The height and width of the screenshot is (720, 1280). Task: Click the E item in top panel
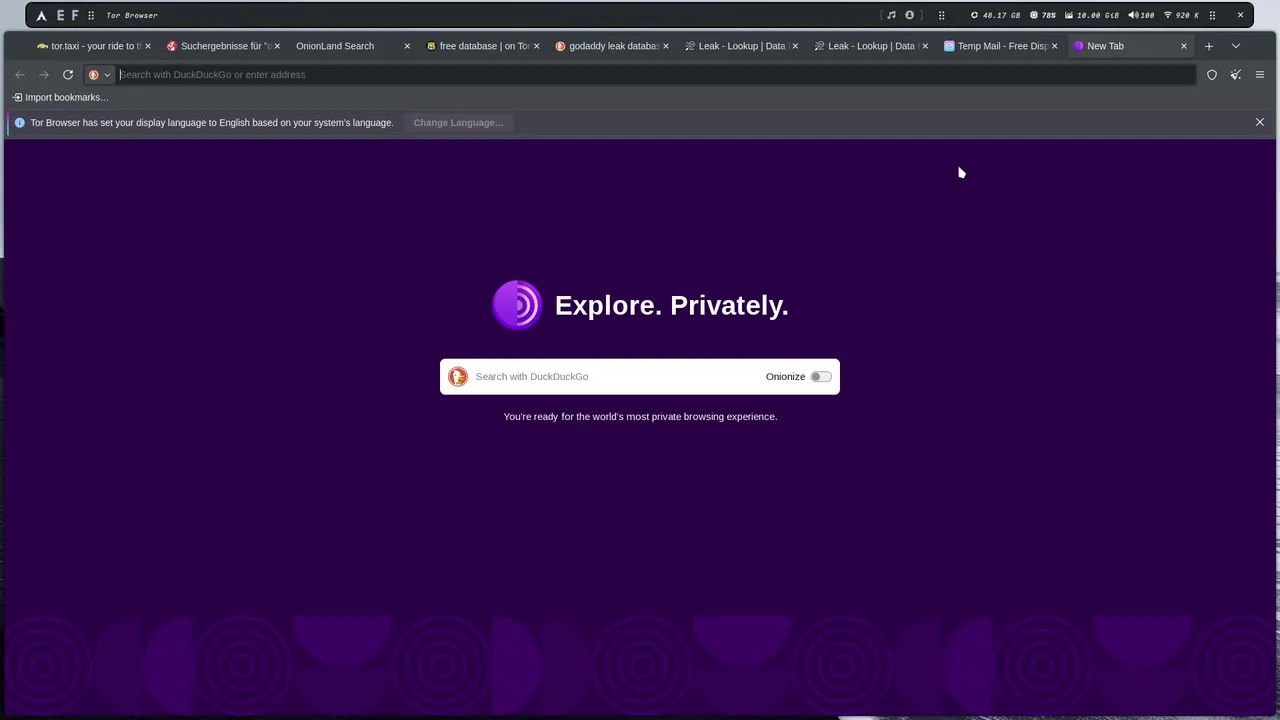pyautogui.click(x=60, y=15)
